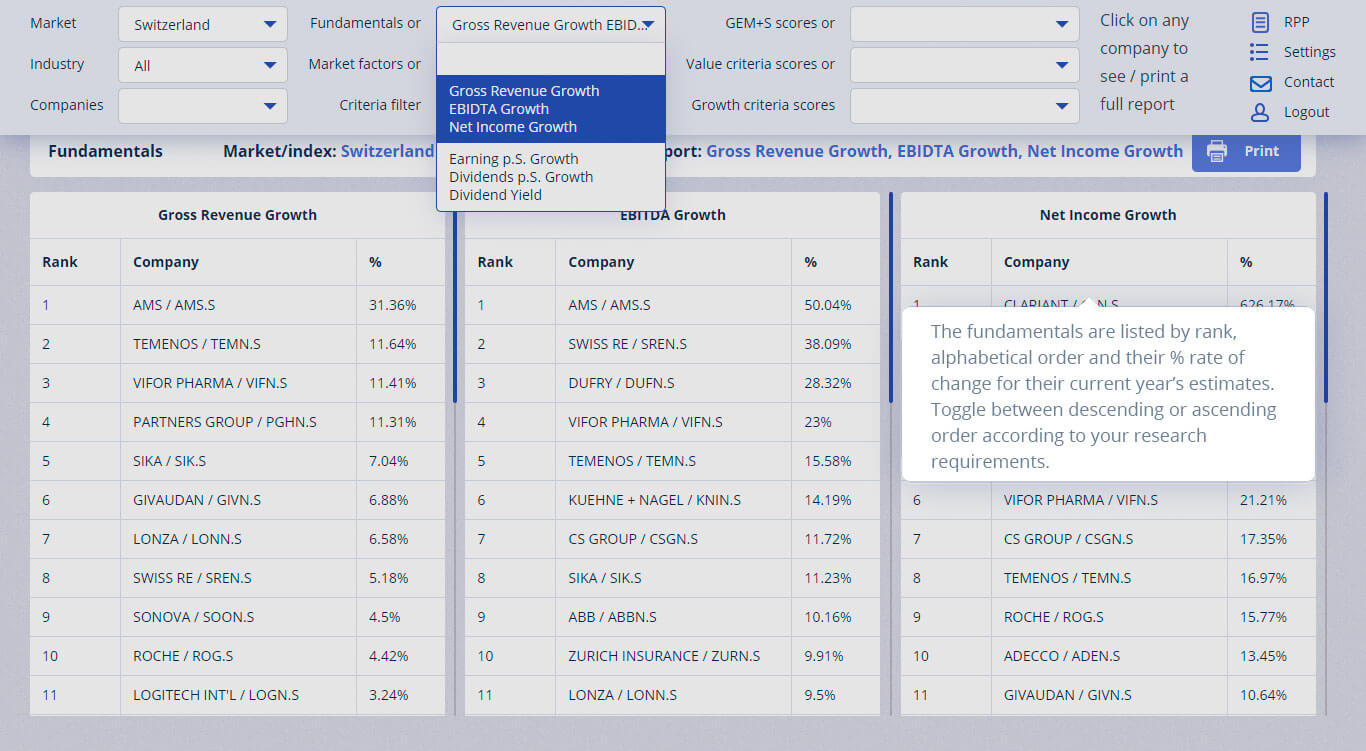Open ZURICH INSURANCE / ZURN.S company row
The width and height of the screenshot is (1366, 751).
(x=664, y=656)
